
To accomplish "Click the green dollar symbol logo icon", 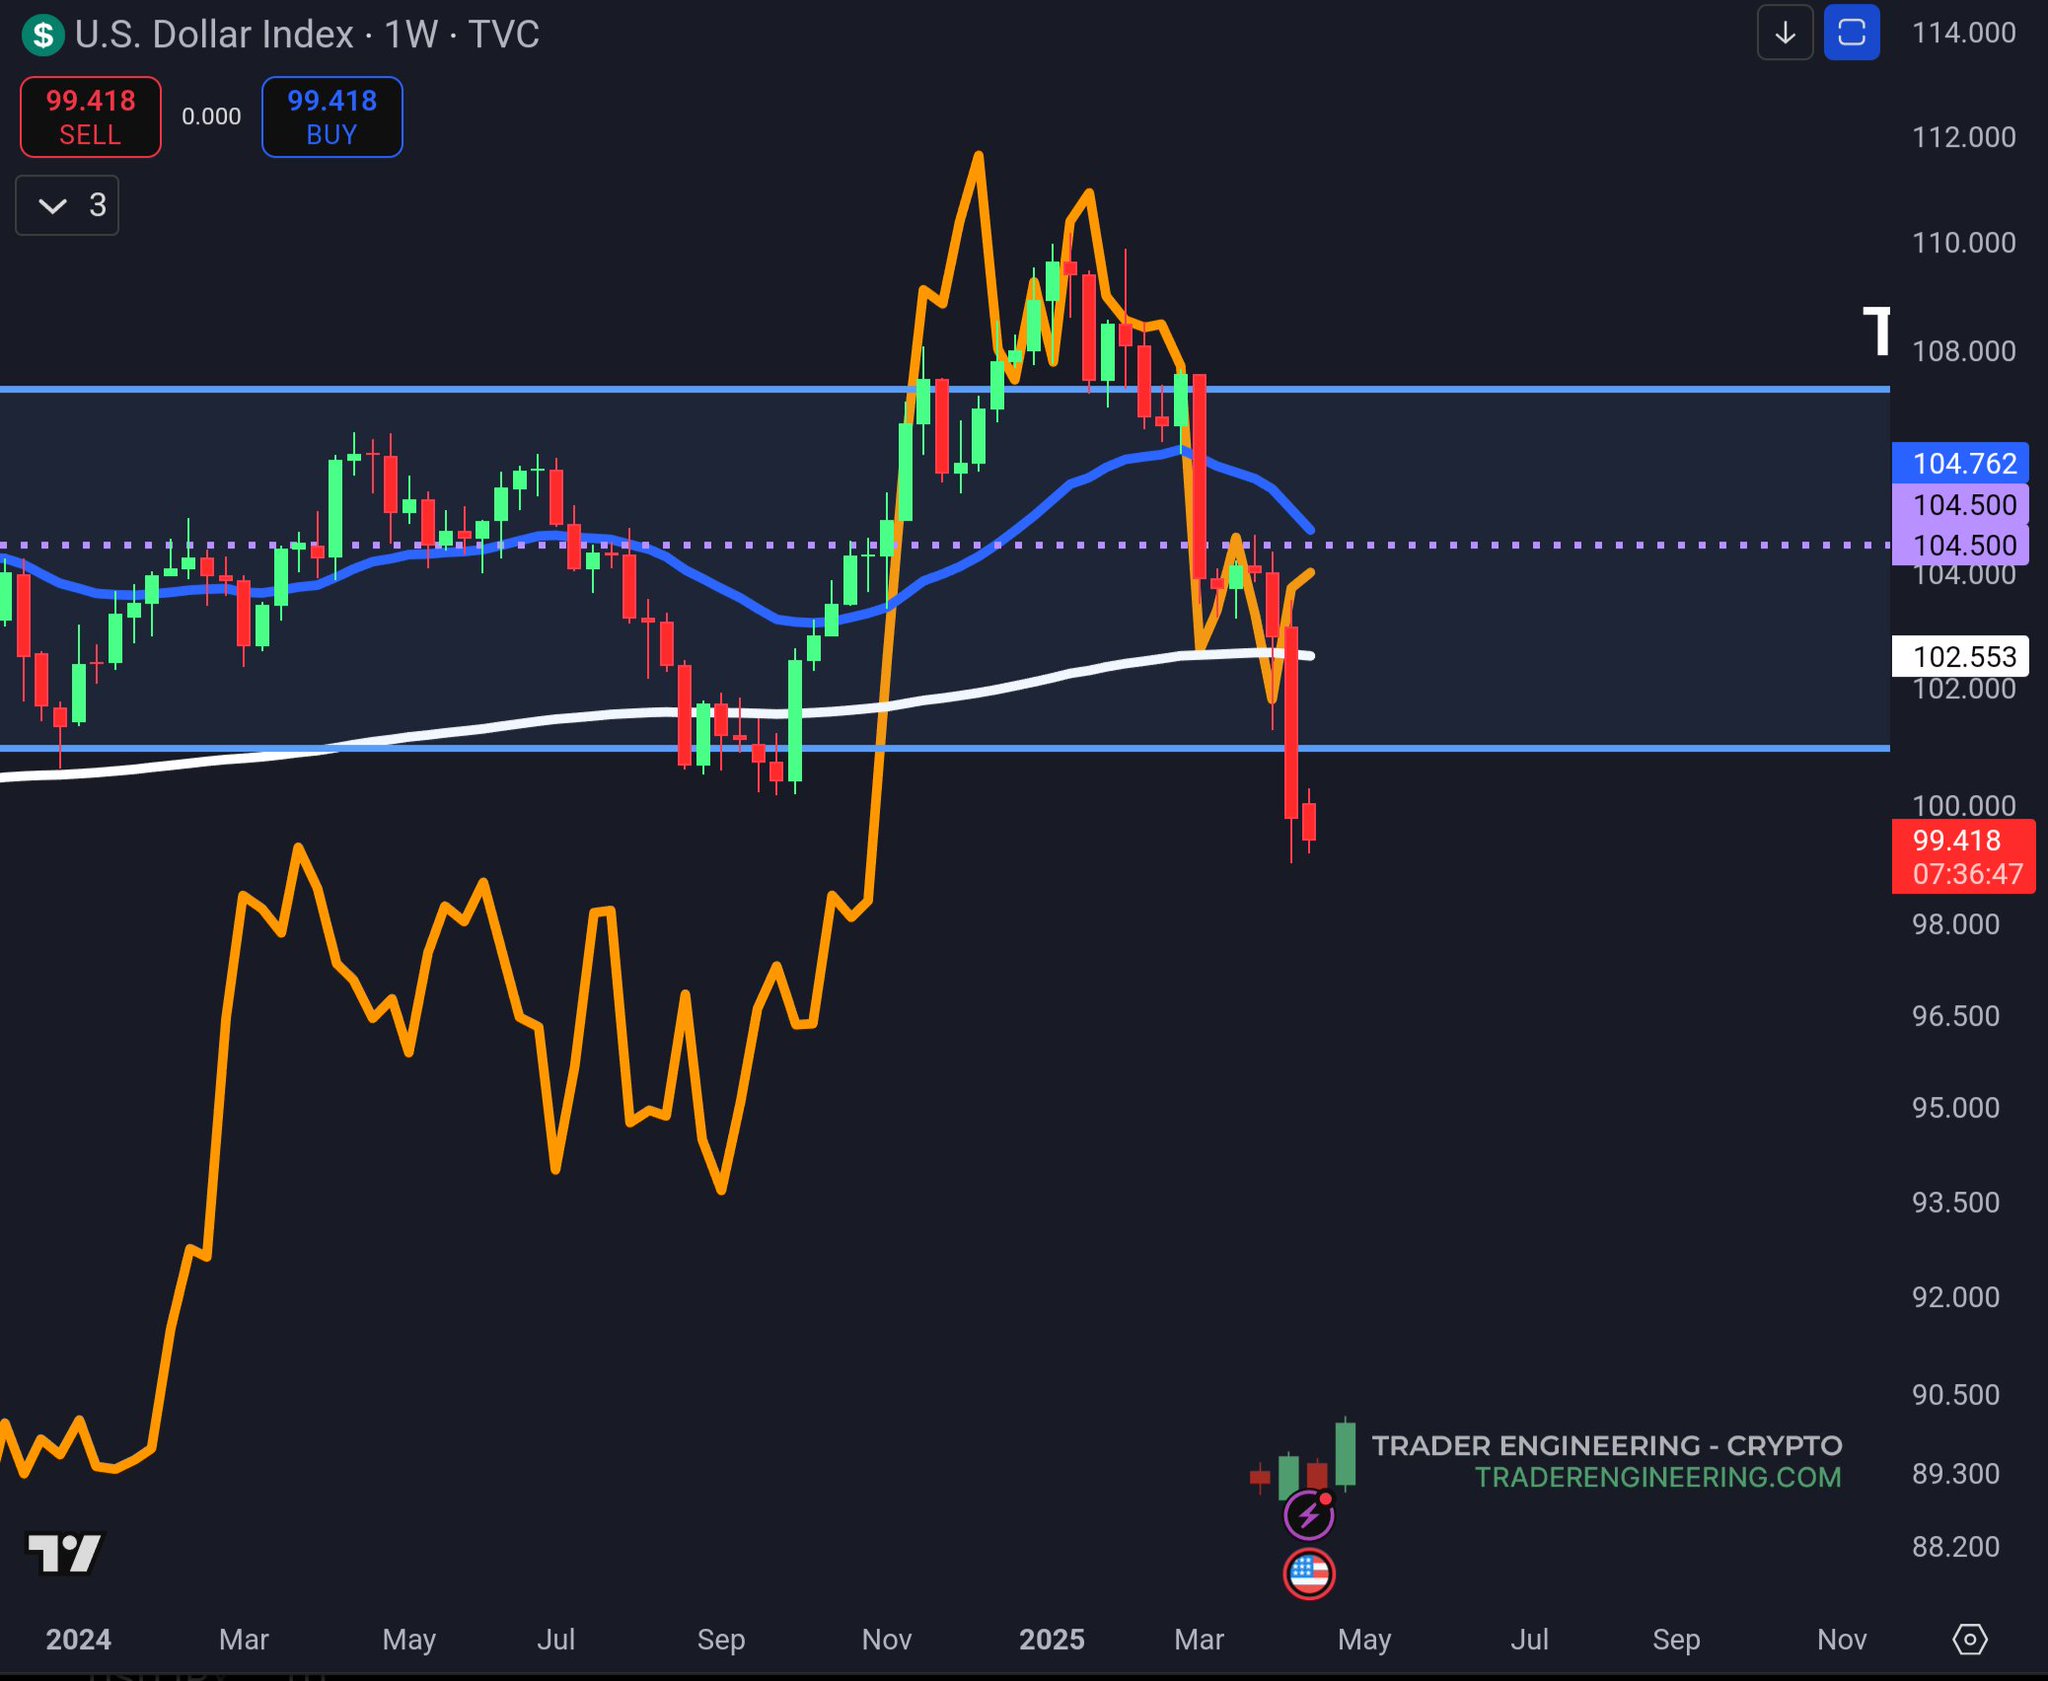I will (42, 35).
